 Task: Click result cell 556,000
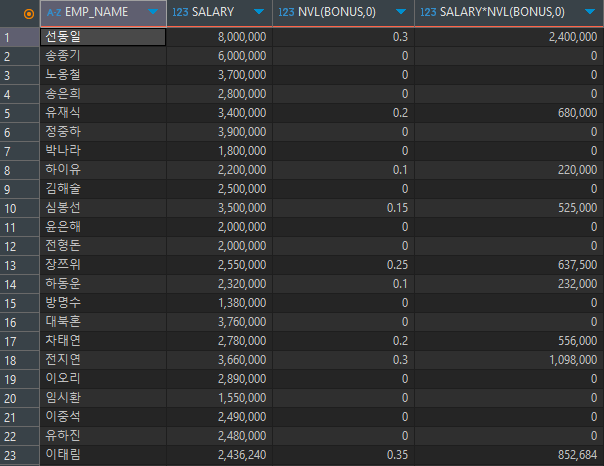pos(509,341)
